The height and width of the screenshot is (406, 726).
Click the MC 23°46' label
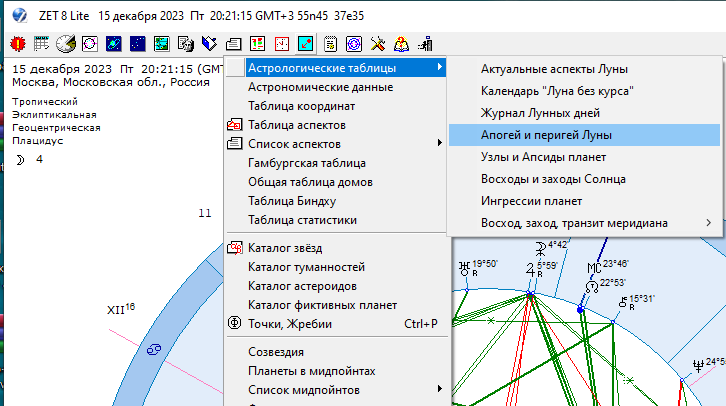tap(607, 266)
